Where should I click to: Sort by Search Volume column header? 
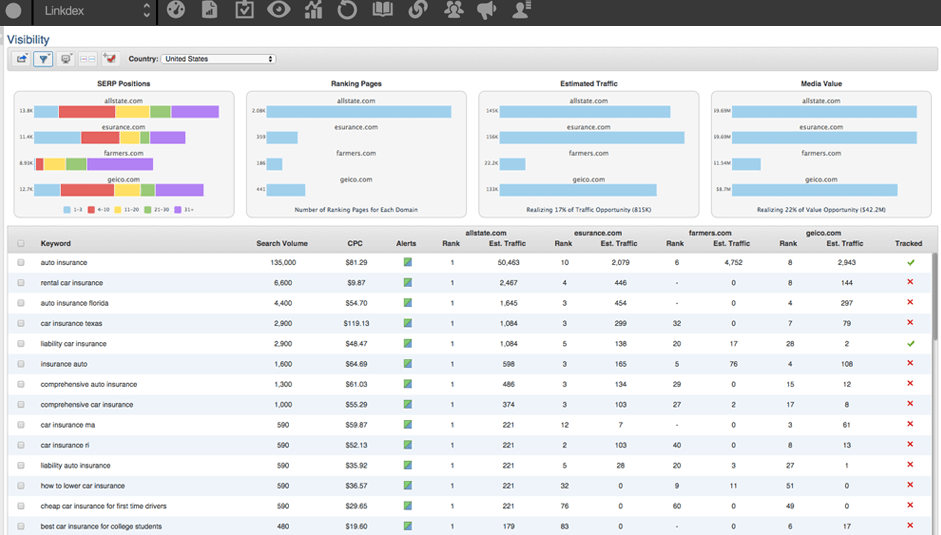(x=281, y=243)
